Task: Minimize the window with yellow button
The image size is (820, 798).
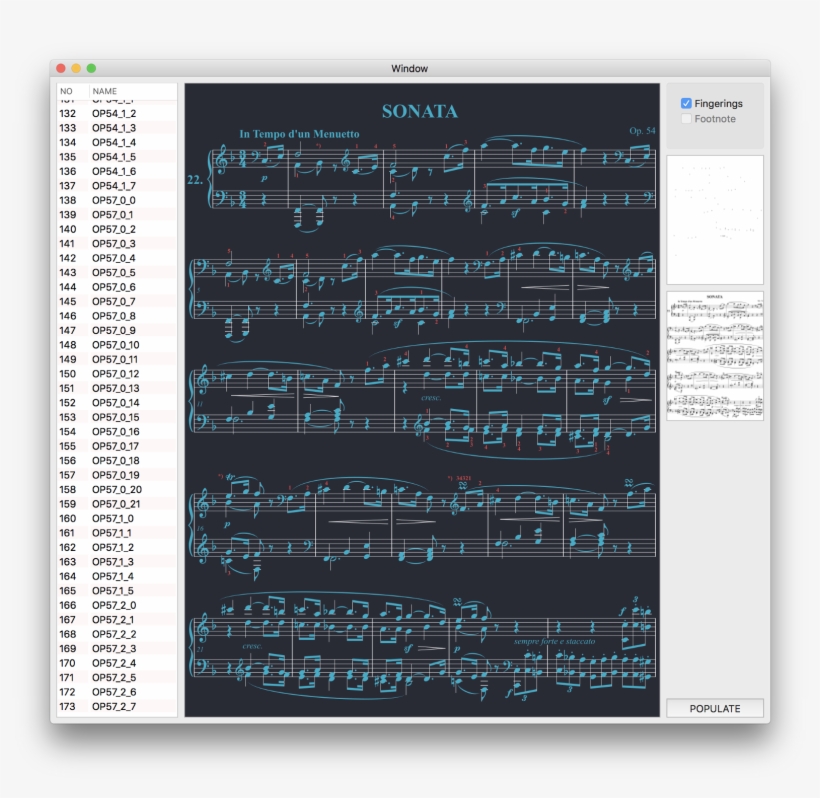Action: (76, 69)
